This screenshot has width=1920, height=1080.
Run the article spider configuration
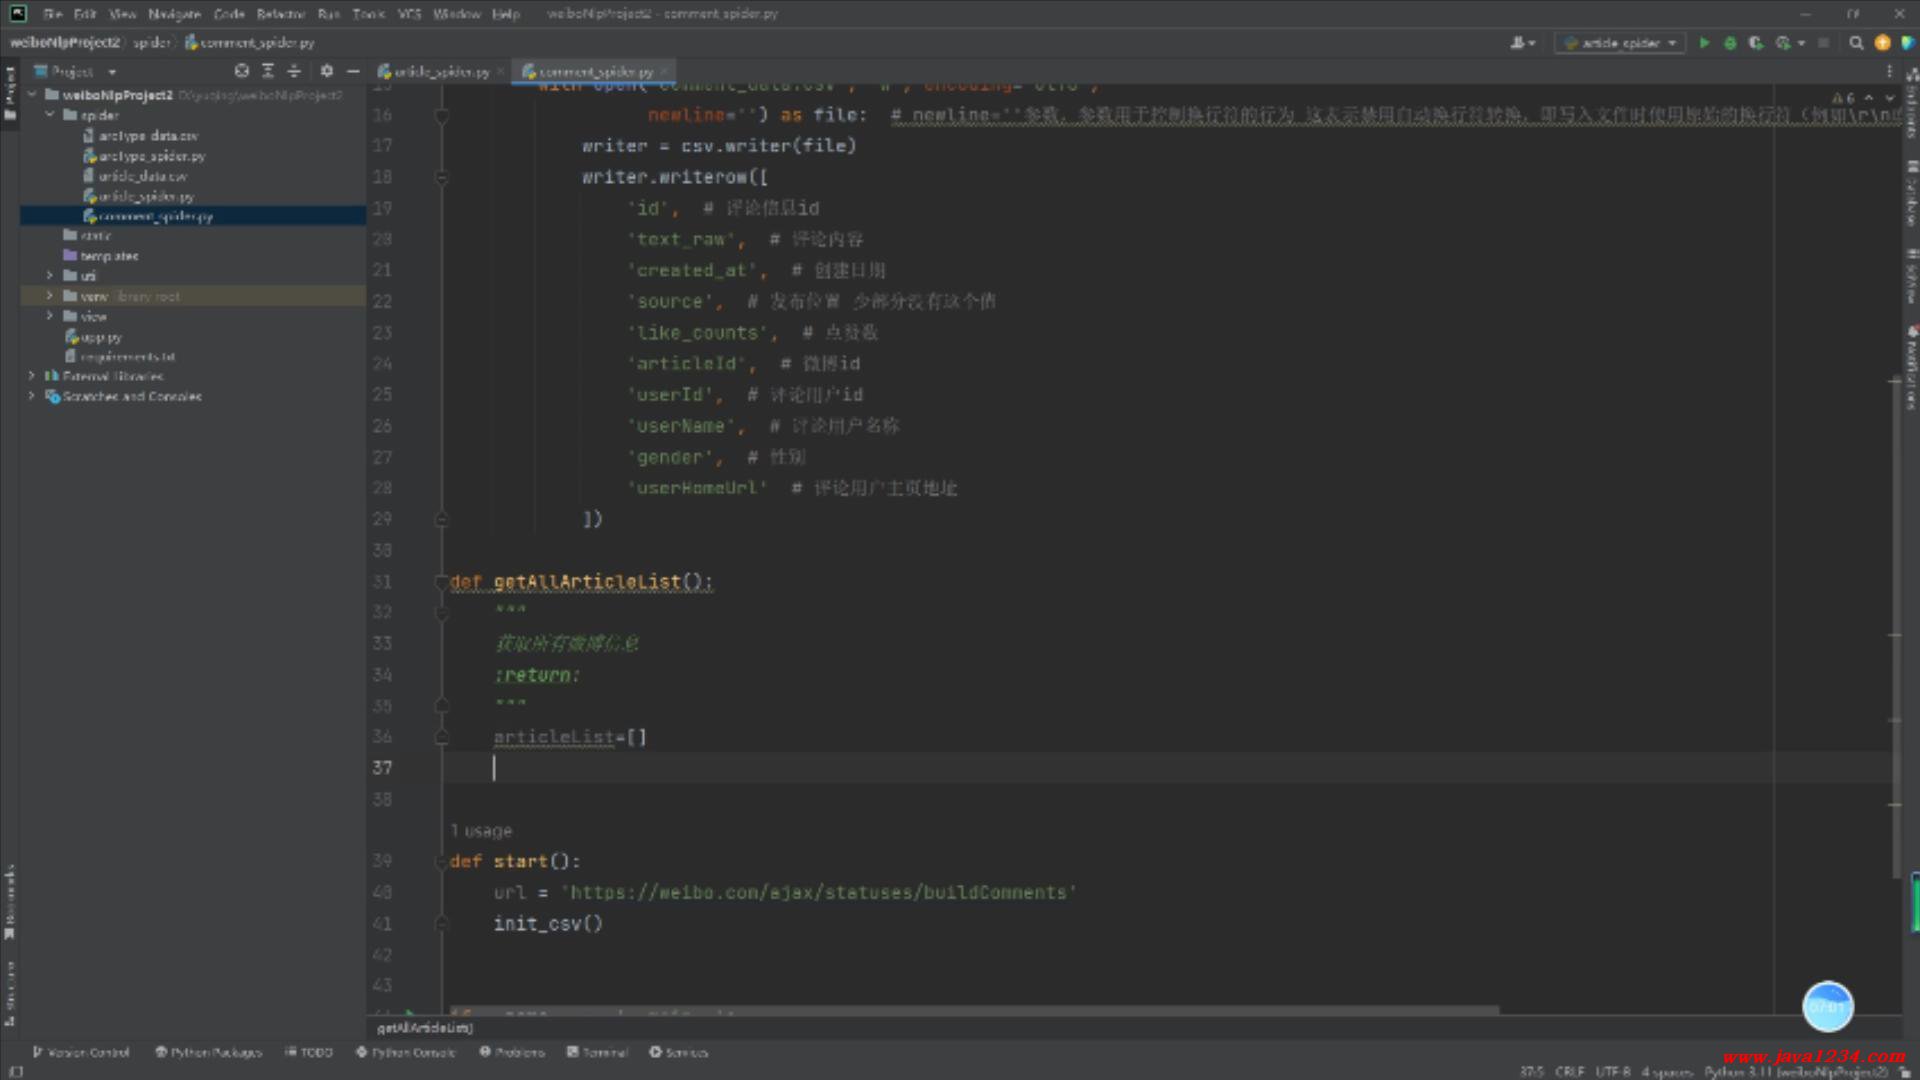(1704, 43)
